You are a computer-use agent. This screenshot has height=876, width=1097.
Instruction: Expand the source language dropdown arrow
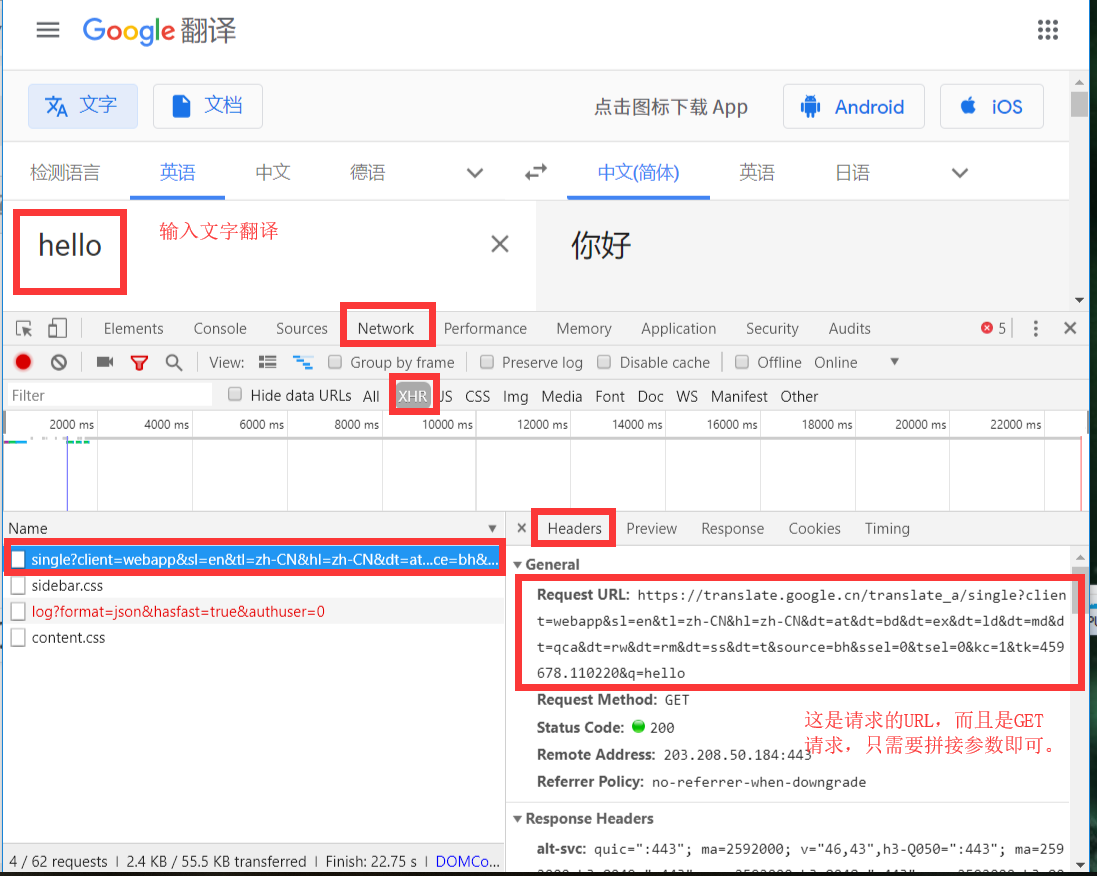click(474, 172)
